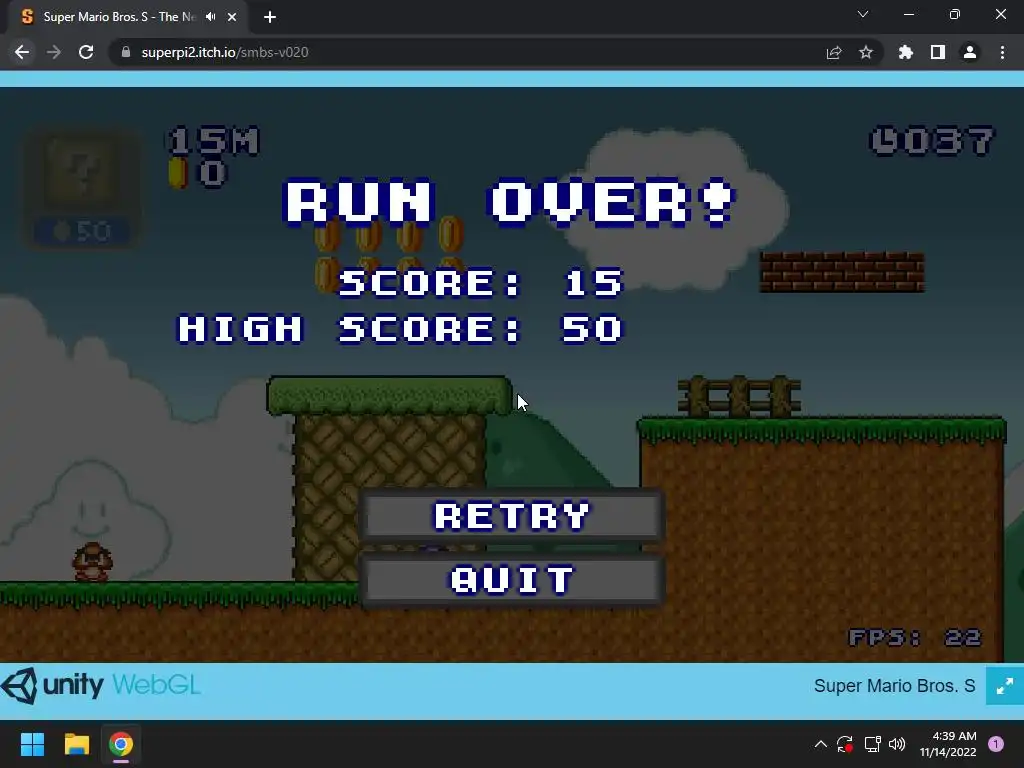Open the Chrome profile icon

[x=970, y=52]
